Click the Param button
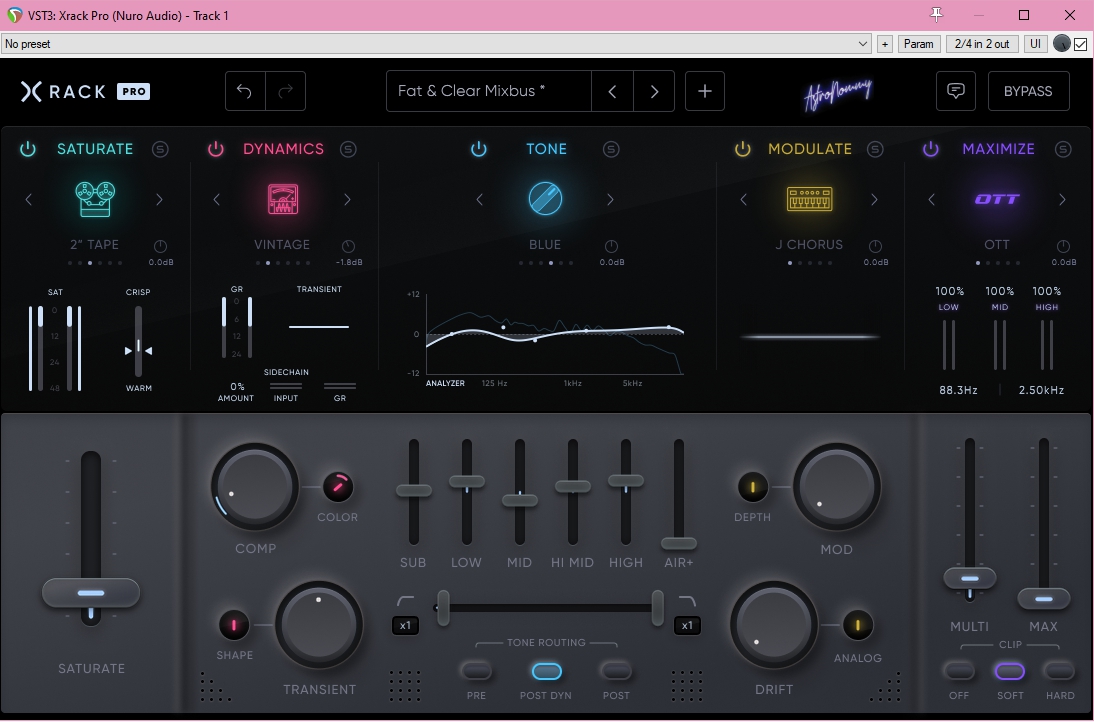 point(918,44)
